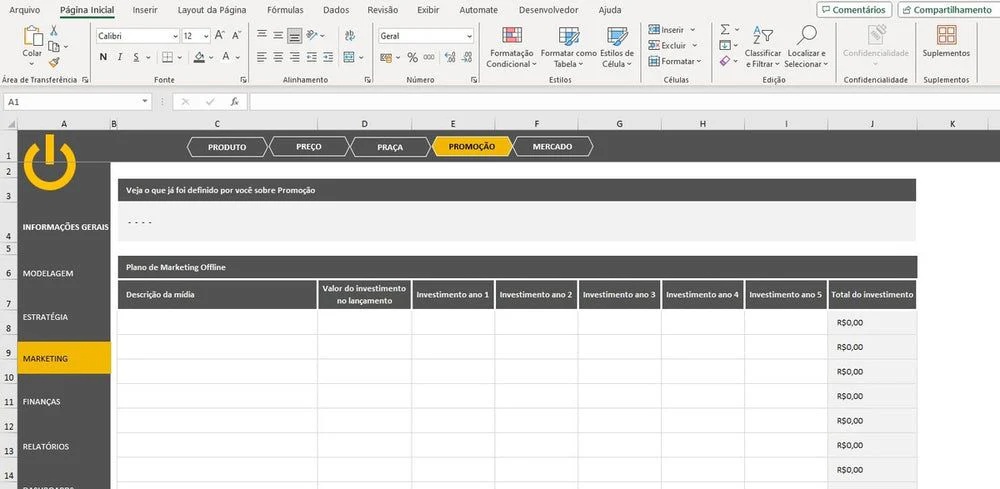The width and height of the screenshot is (1000, 489).
Task: Go to the PRODUTO section
Action: pyautogui.click(x=227, y=147)
